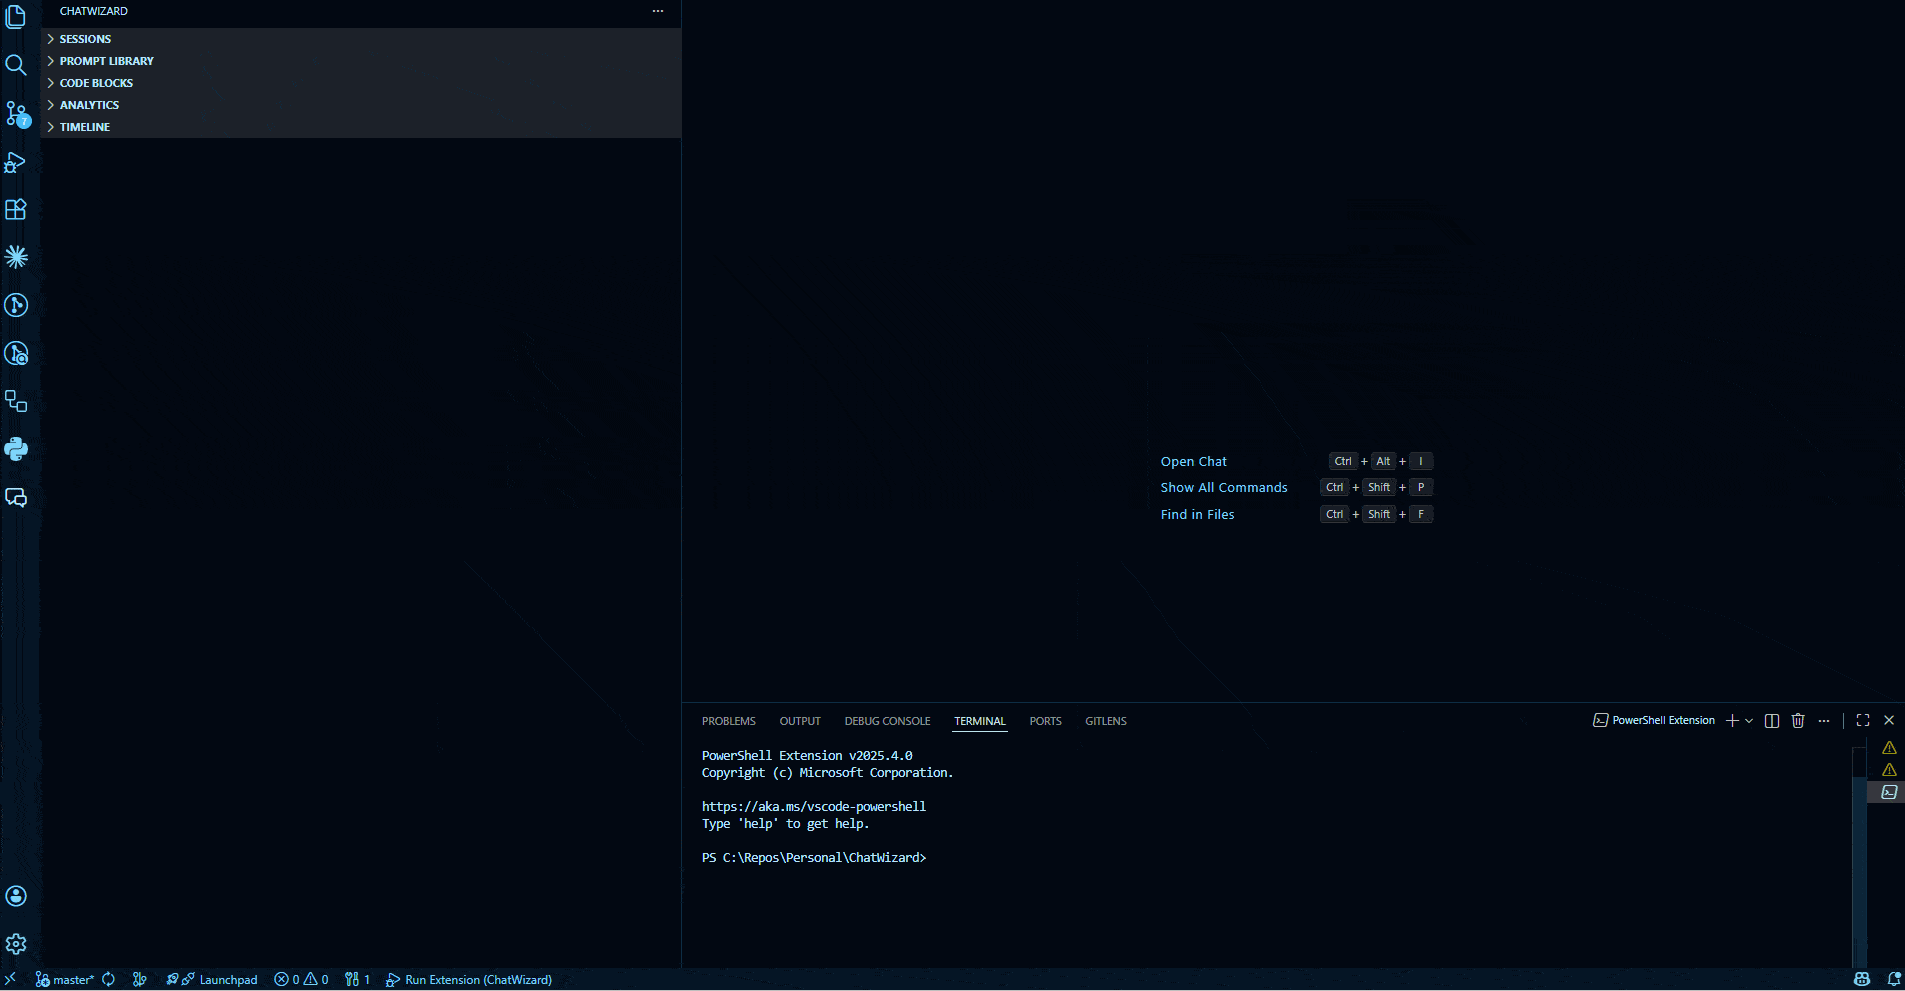Expand the SESSIONS section

[x=360, y=39]
